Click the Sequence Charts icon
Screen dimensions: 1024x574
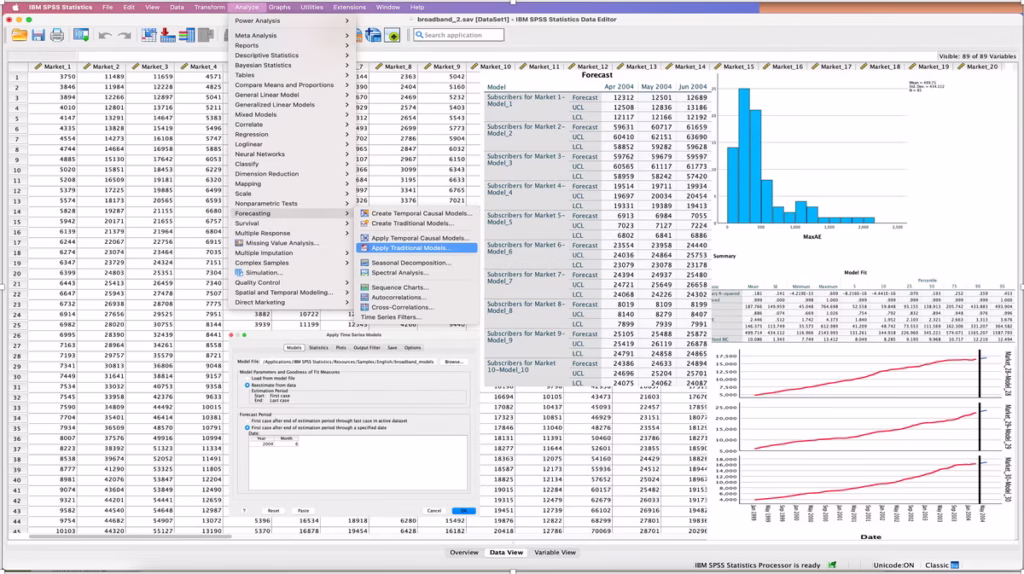tap(364, 287)
